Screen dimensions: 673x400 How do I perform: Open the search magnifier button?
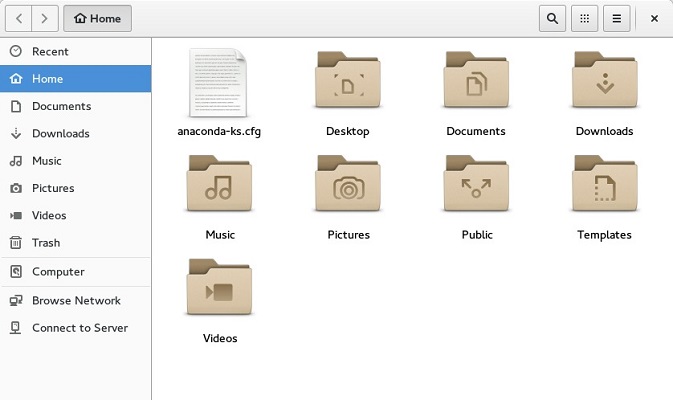[x=552, y=18]
